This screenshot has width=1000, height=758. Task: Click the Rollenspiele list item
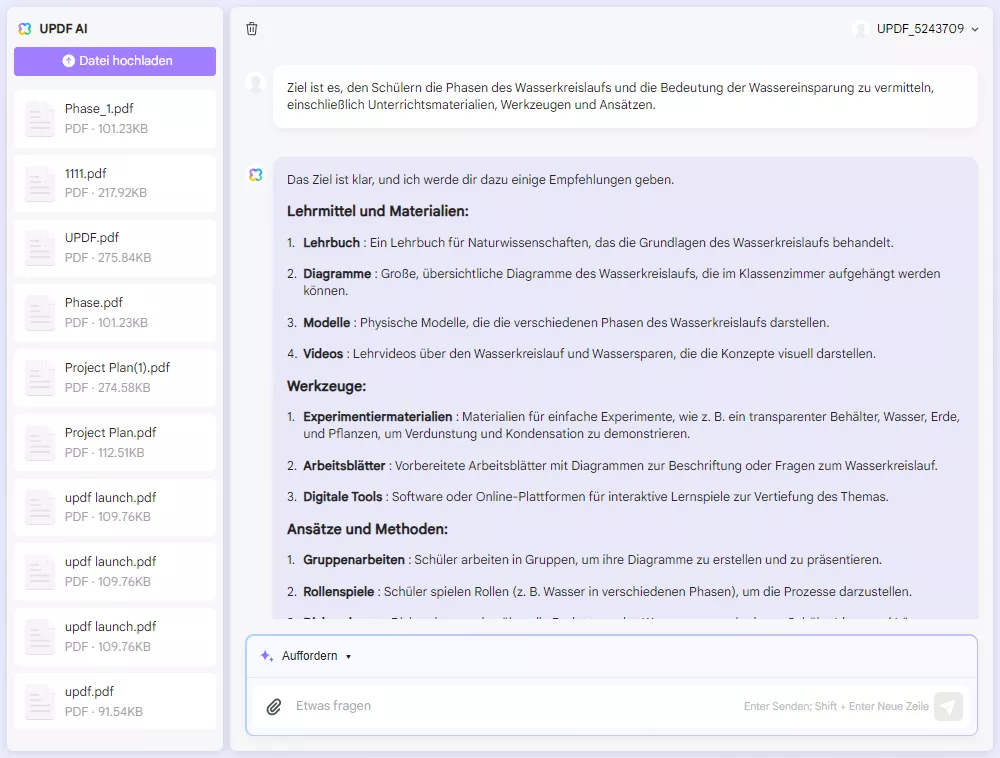pyautogui.click(x=599, y=592)
